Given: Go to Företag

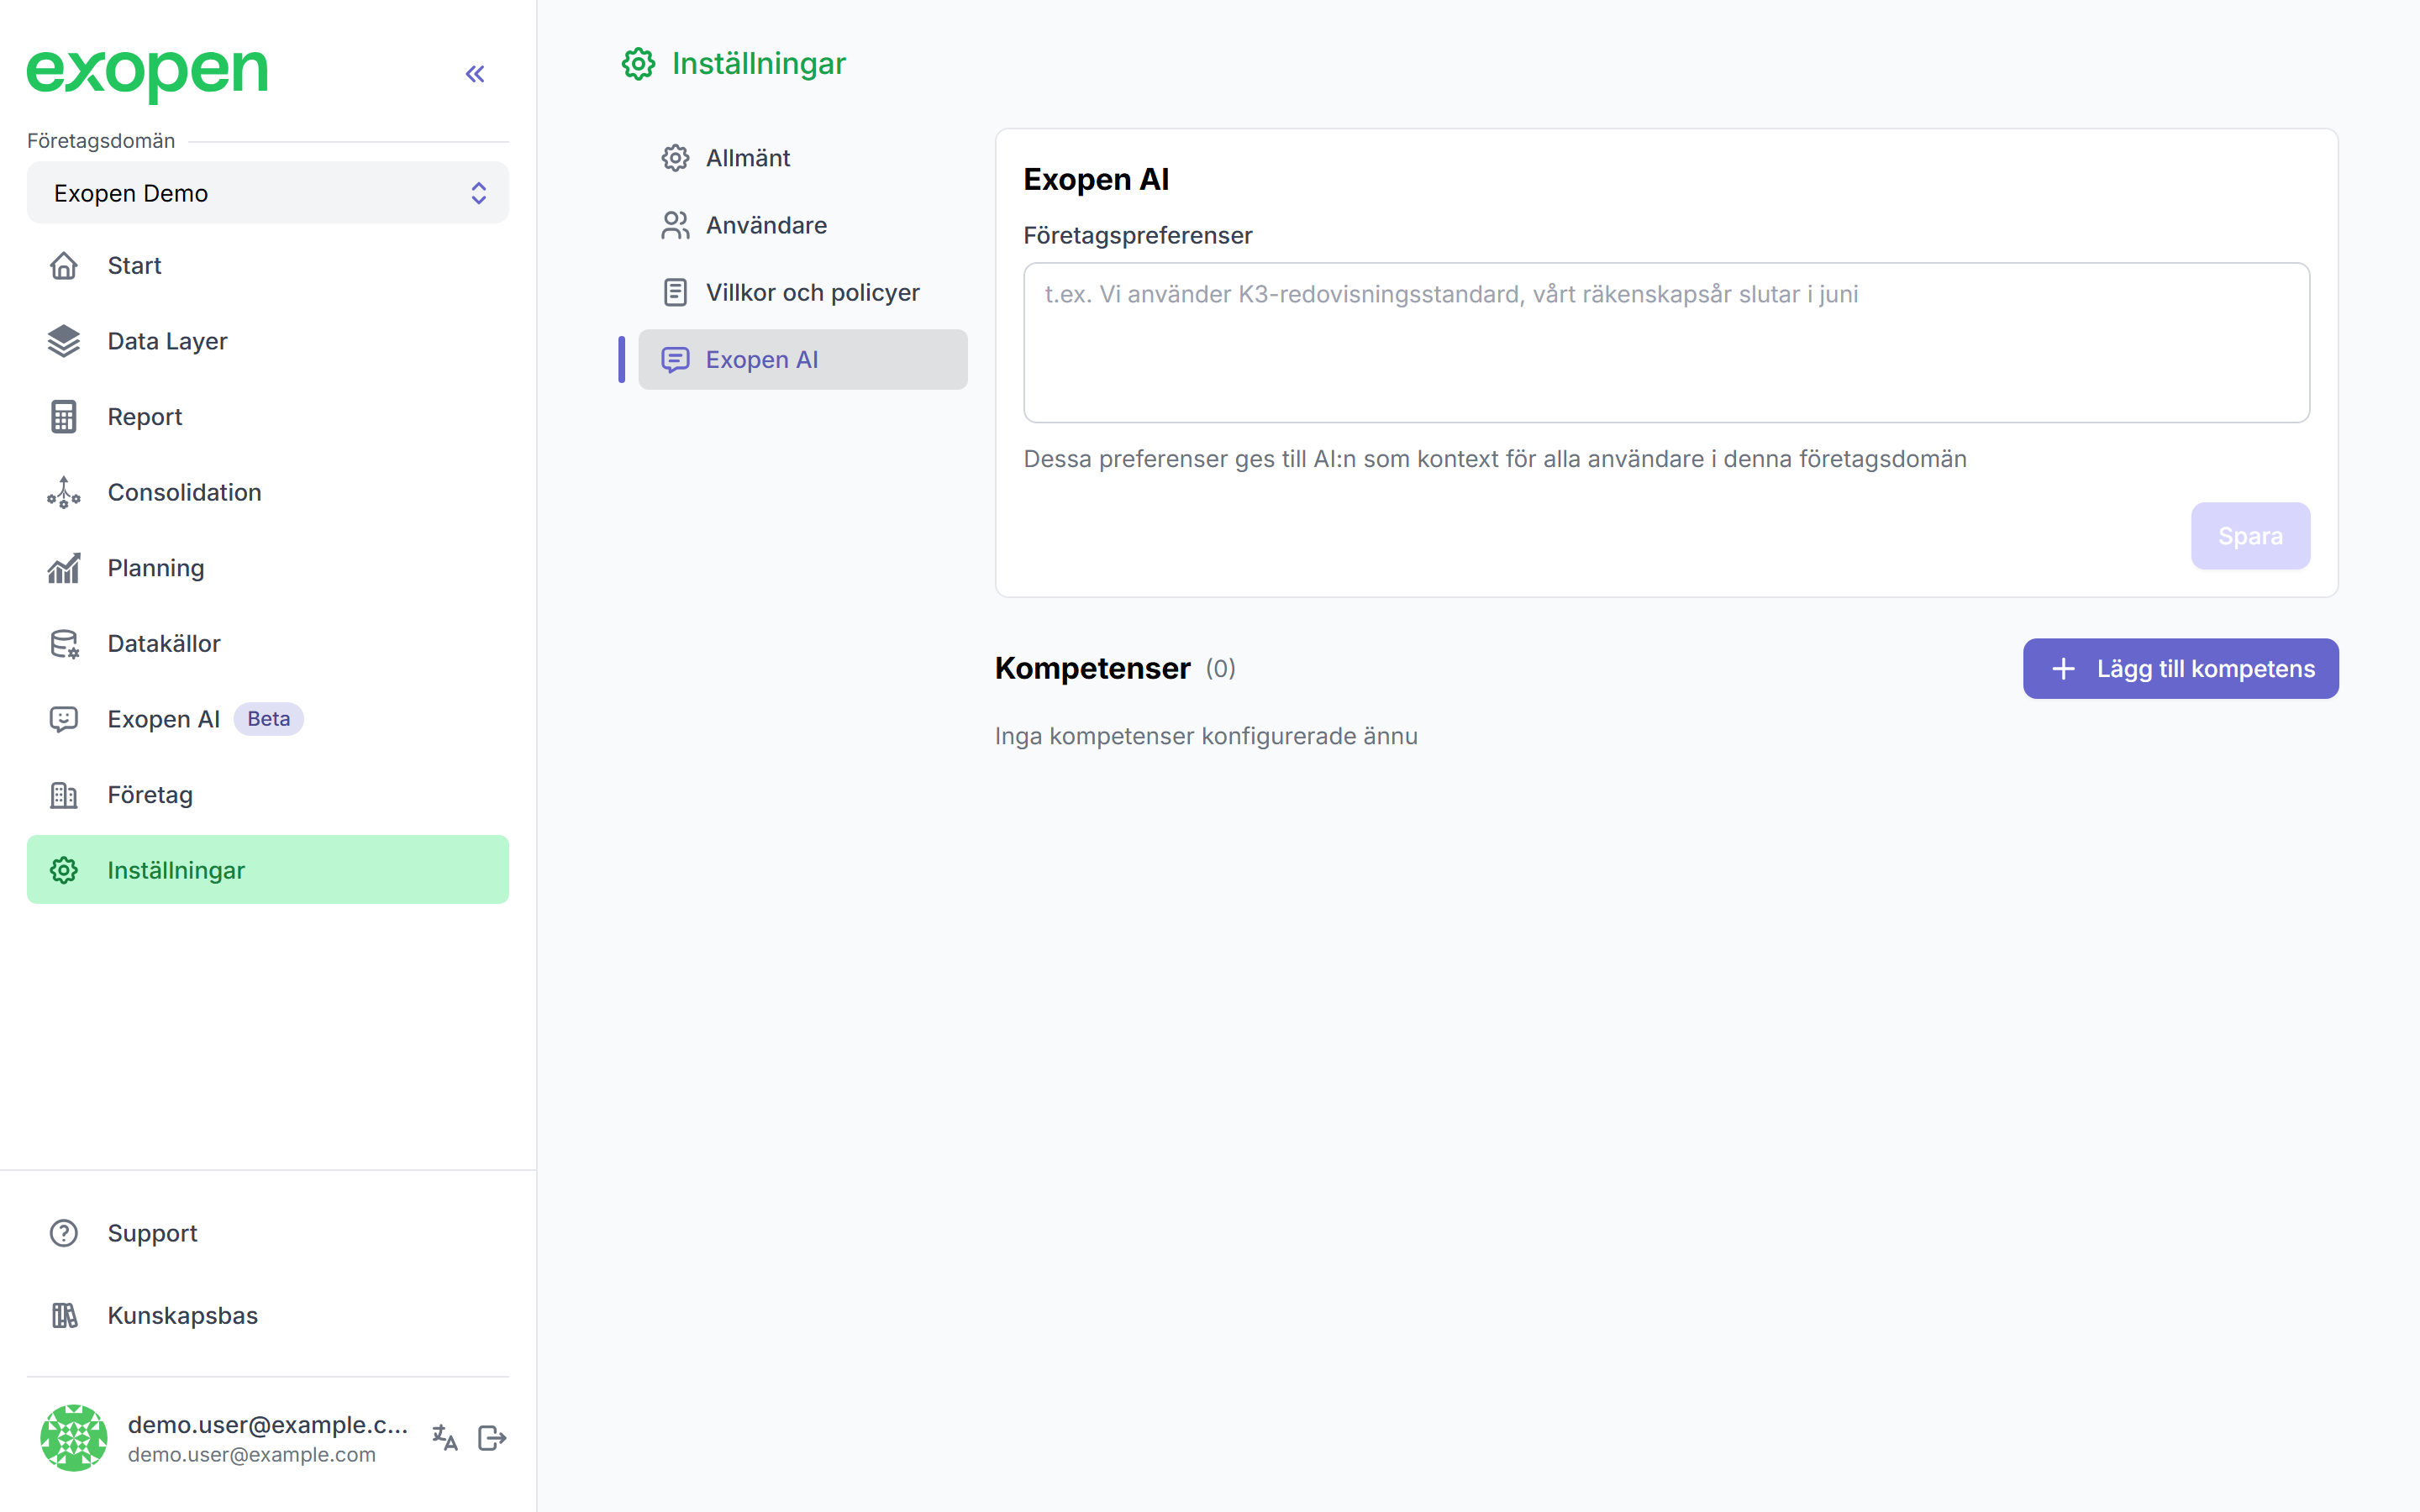Looking at the screenshot, I should 267,795.
